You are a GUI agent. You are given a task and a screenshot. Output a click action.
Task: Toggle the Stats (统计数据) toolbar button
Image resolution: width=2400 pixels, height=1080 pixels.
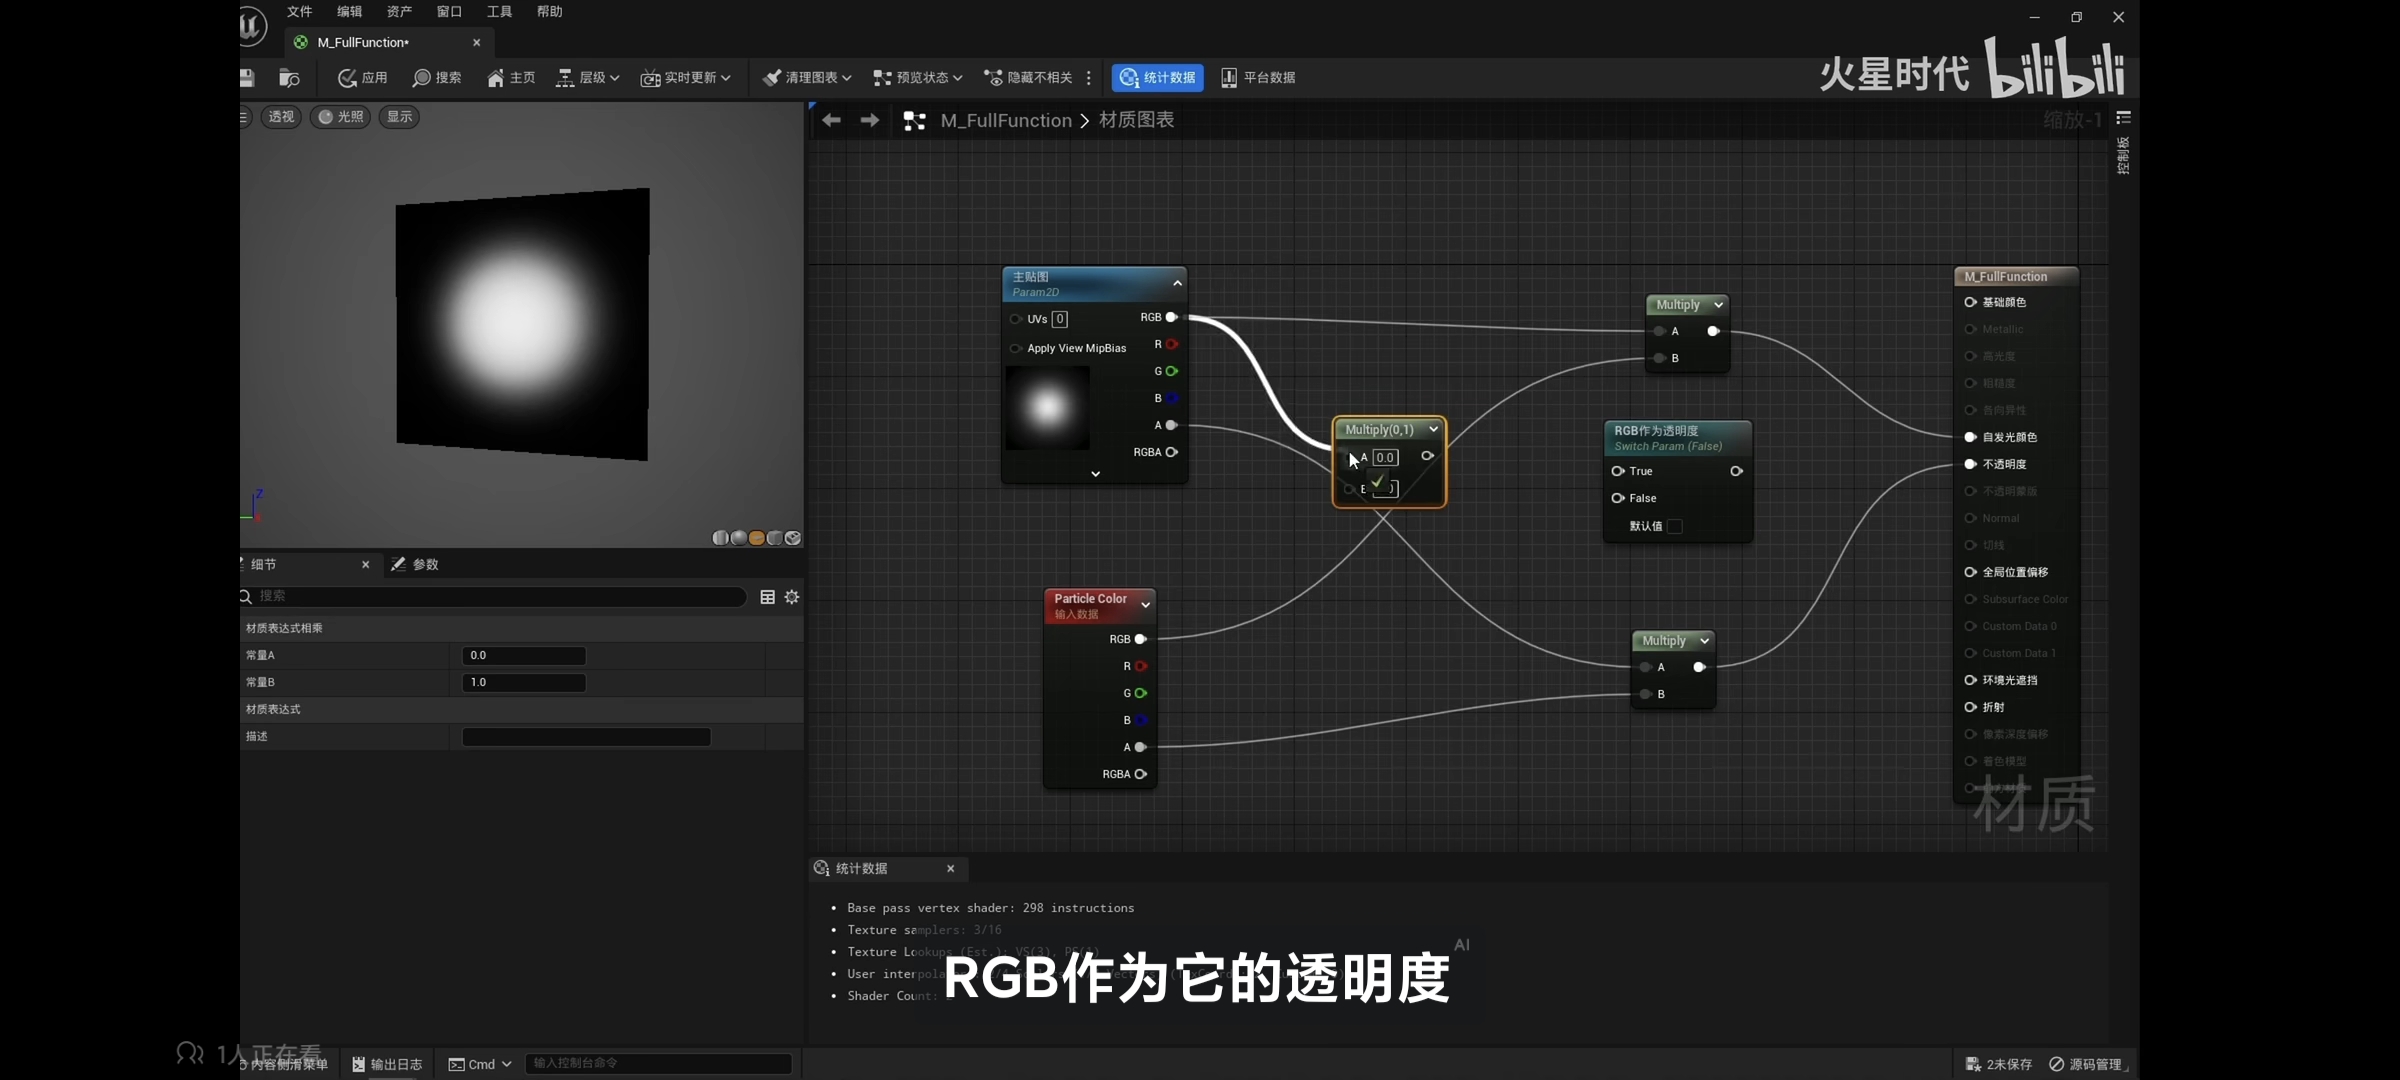click(x=1157, y=78)
